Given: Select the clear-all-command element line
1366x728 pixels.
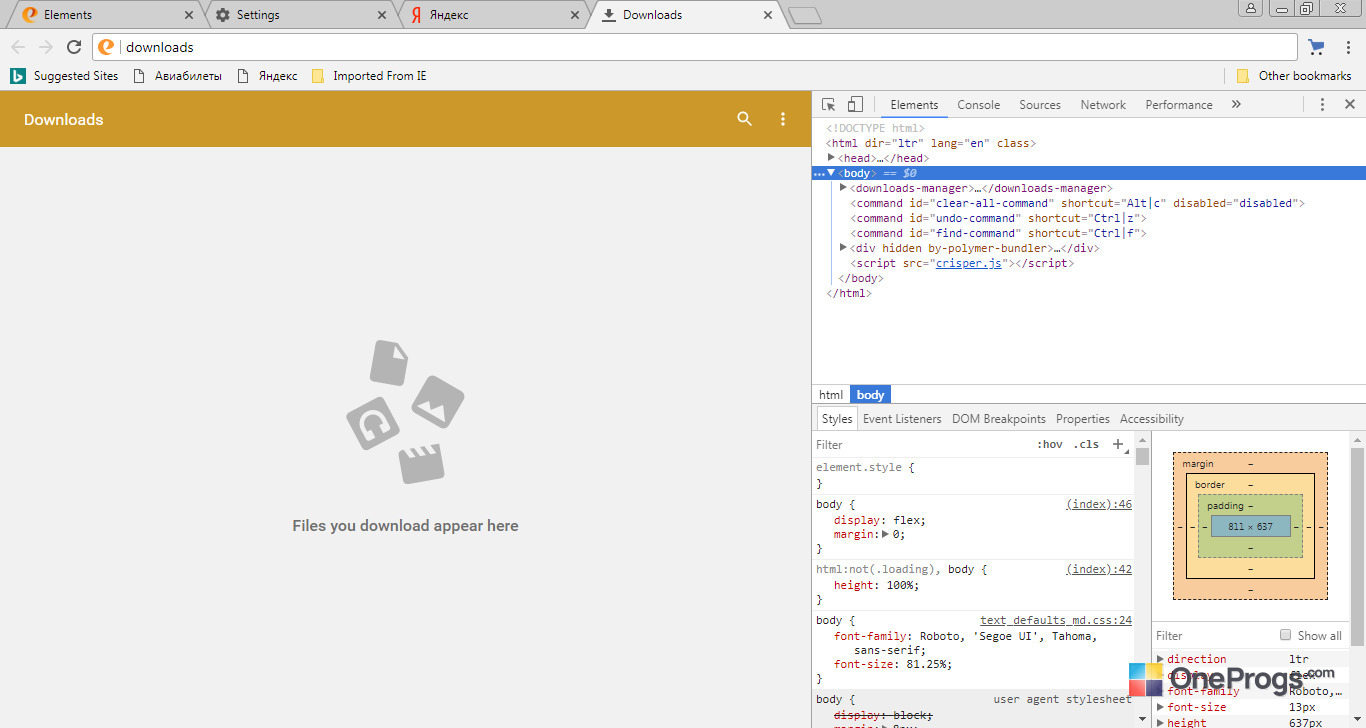Looking at the screenshot, I should (x=1077, y=203).
